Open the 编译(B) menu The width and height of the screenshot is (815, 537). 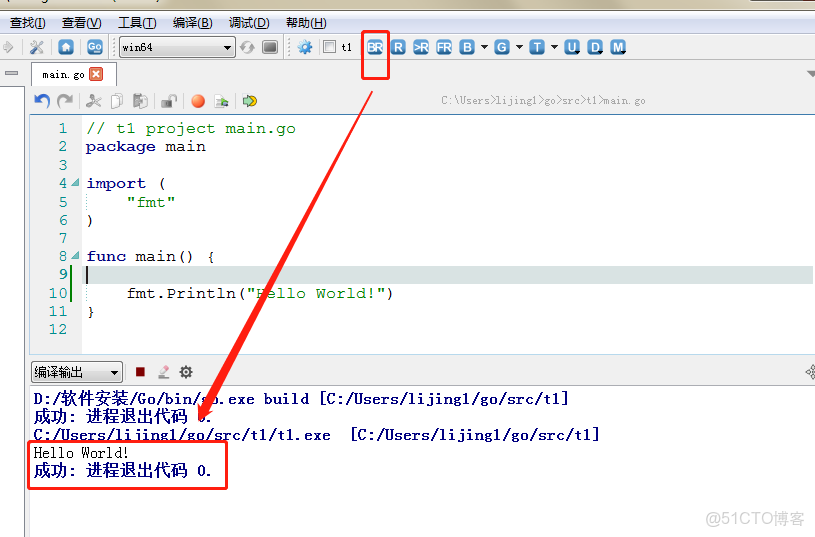pos(192,23)
